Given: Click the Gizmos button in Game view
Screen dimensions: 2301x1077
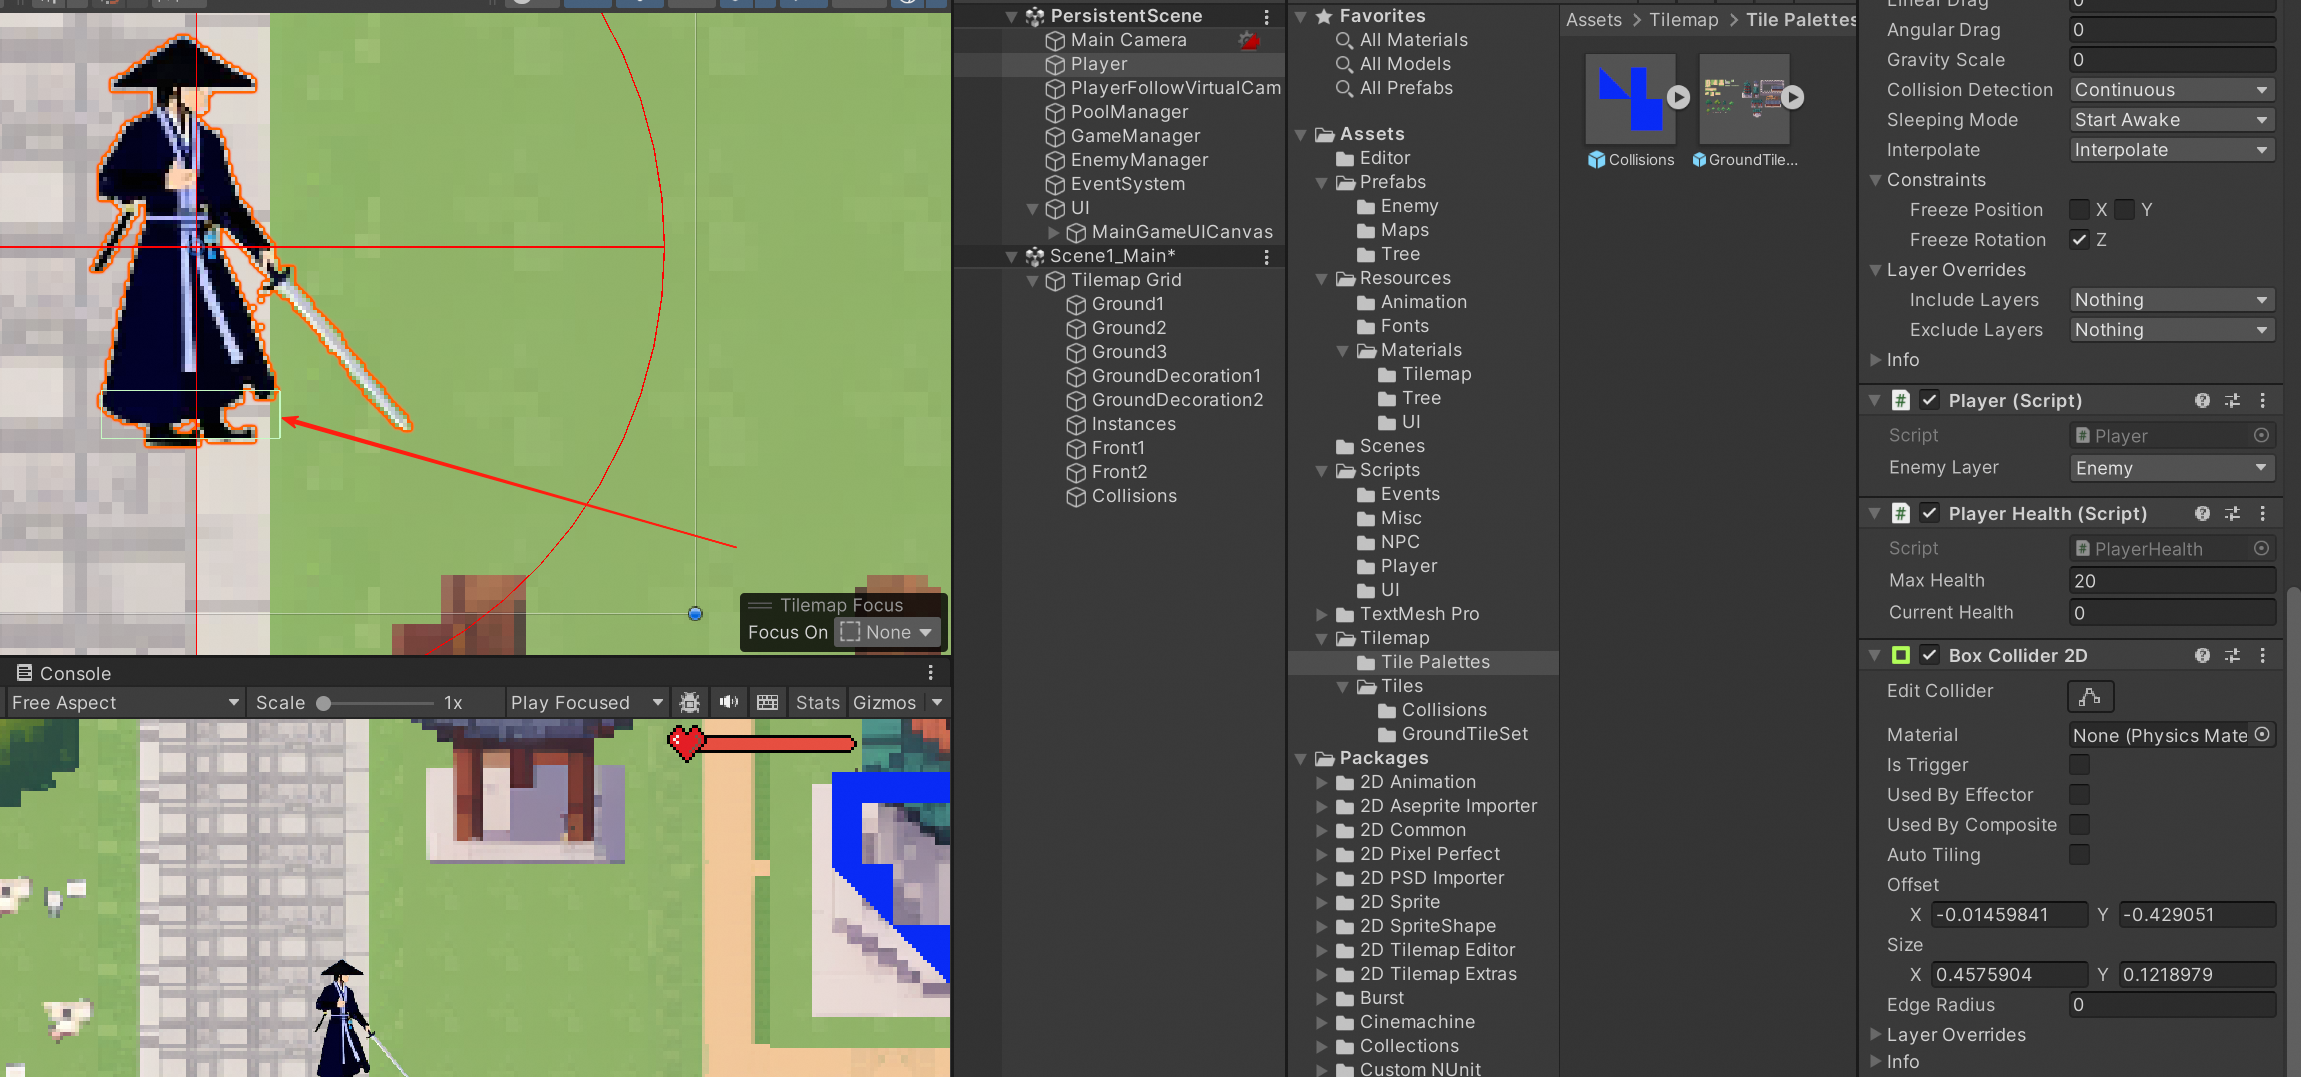Looking at the screenshot, I should click(884, 702).
